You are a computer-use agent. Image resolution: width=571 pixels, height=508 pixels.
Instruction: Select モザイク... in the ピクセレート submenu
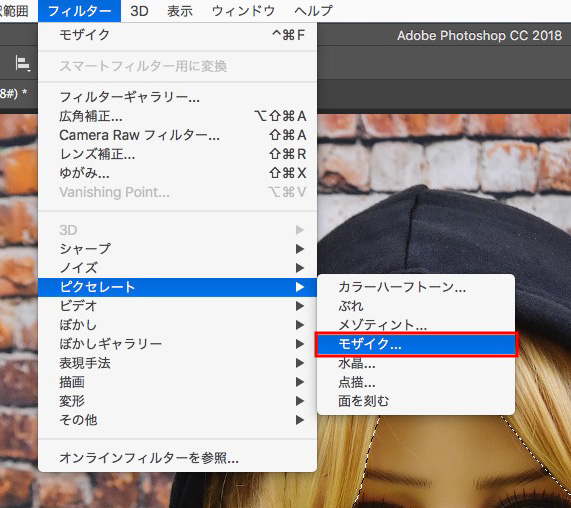pyautogui.click(x=416, y=344)
